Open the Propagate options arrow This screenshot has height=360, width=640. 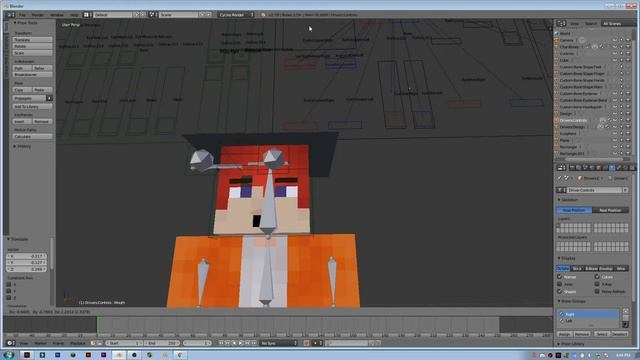point(49,98)
